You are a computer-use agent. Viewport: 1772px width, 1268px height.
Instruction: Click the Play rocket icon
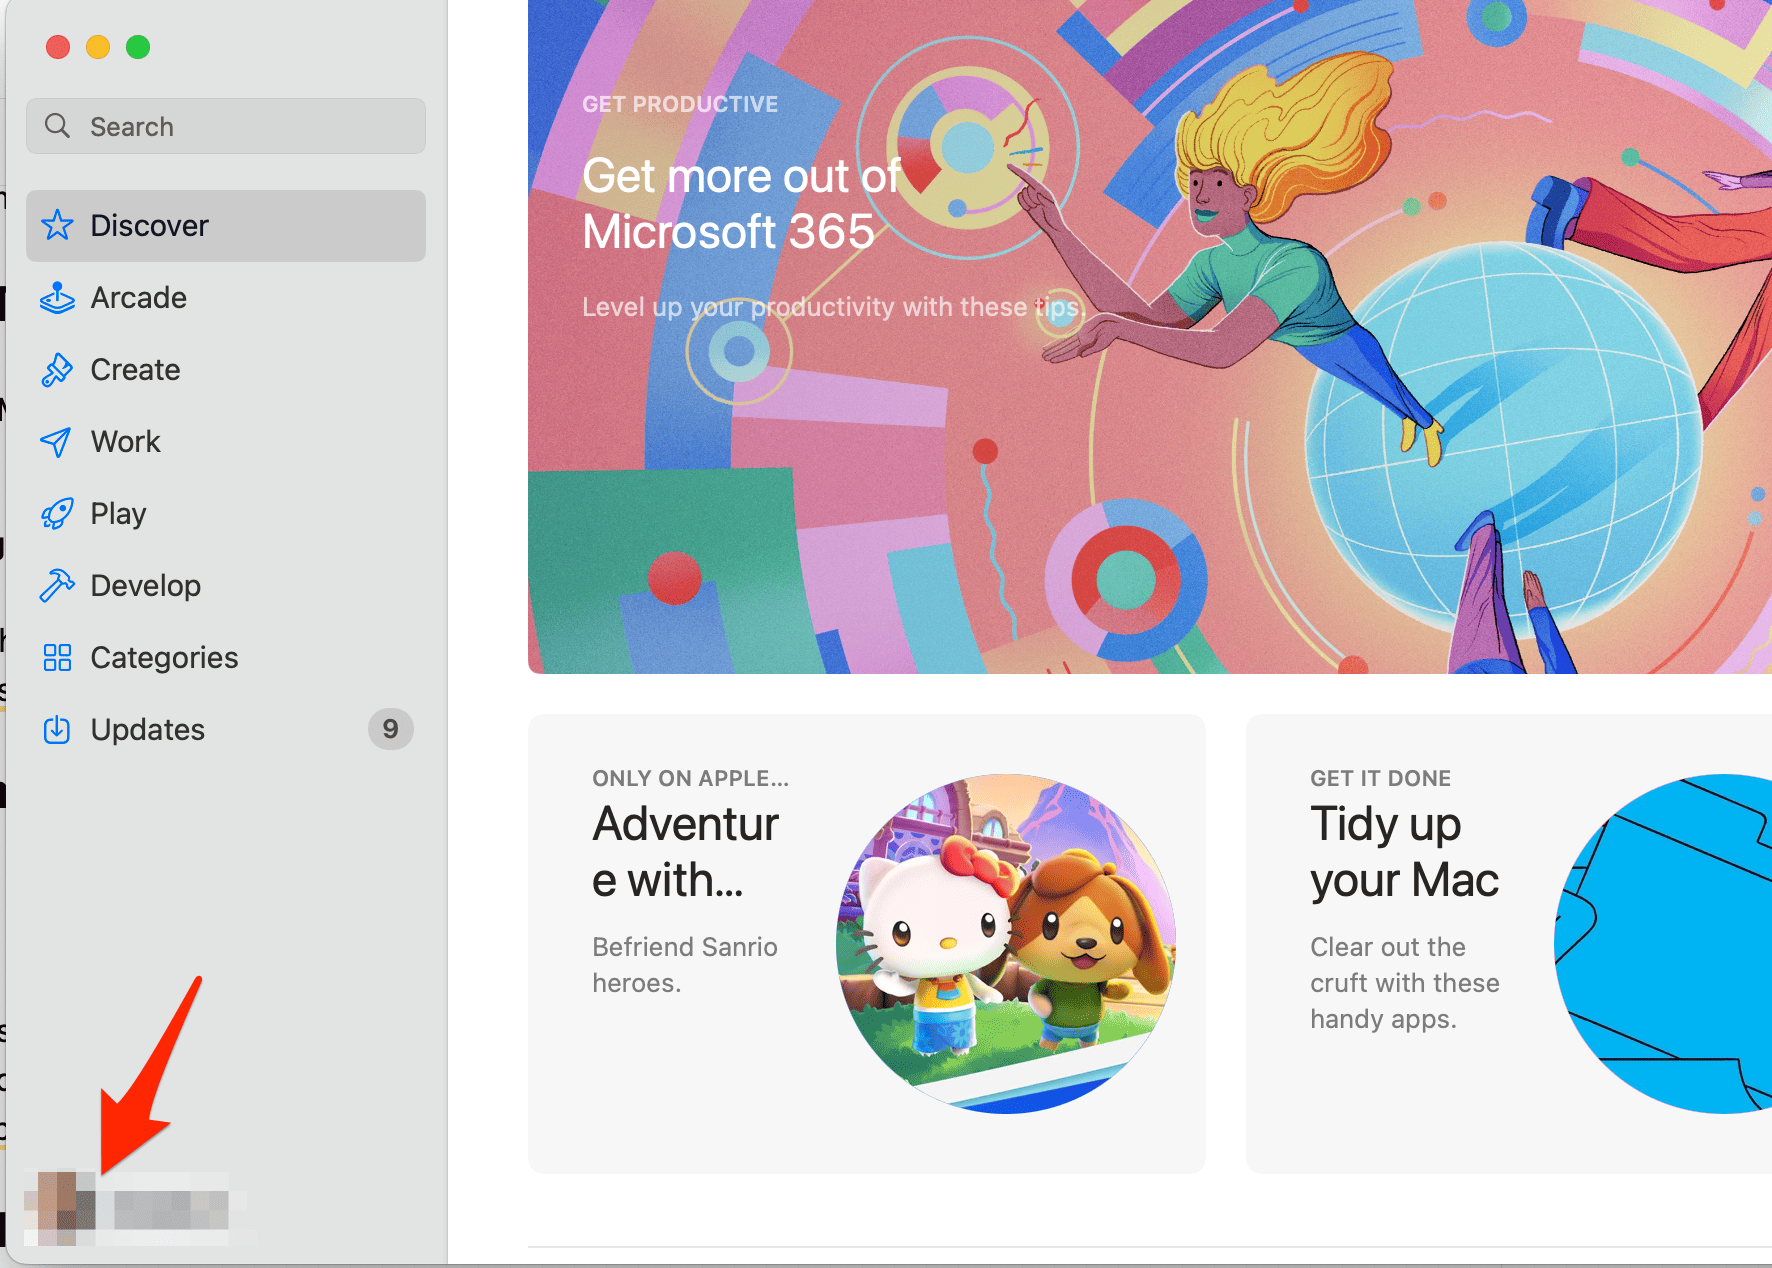[57, 514]
